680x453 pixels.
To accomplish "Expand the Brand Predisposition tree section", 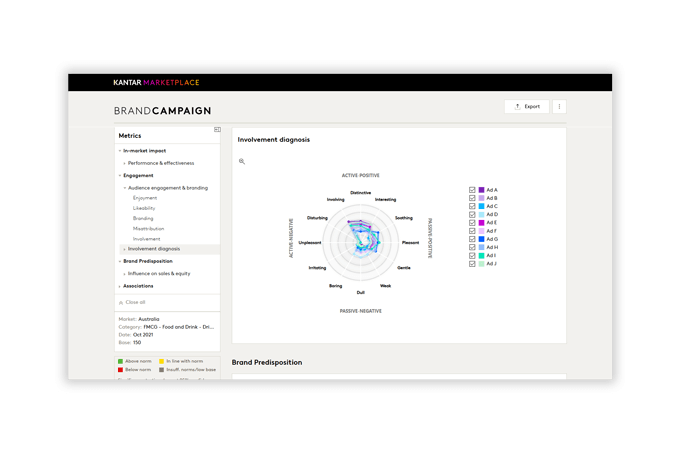I will 119,261.
